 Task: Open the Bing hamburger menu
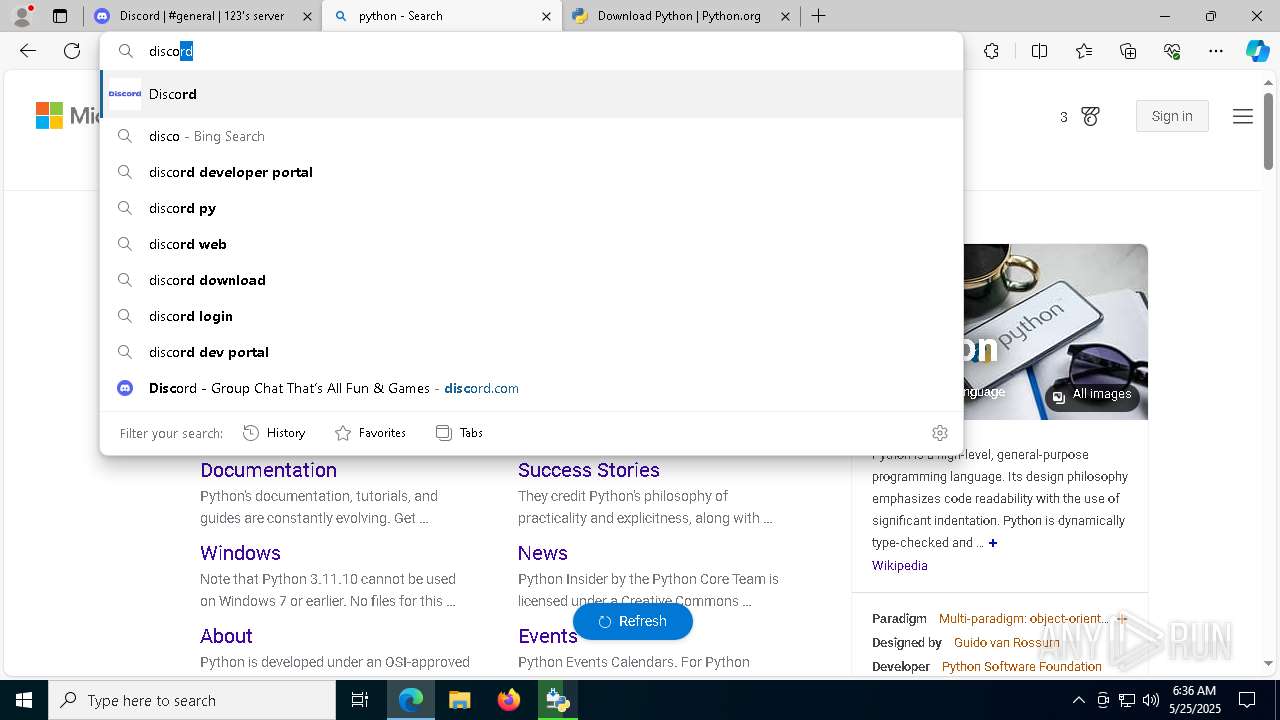click(x=1243, y=117)
